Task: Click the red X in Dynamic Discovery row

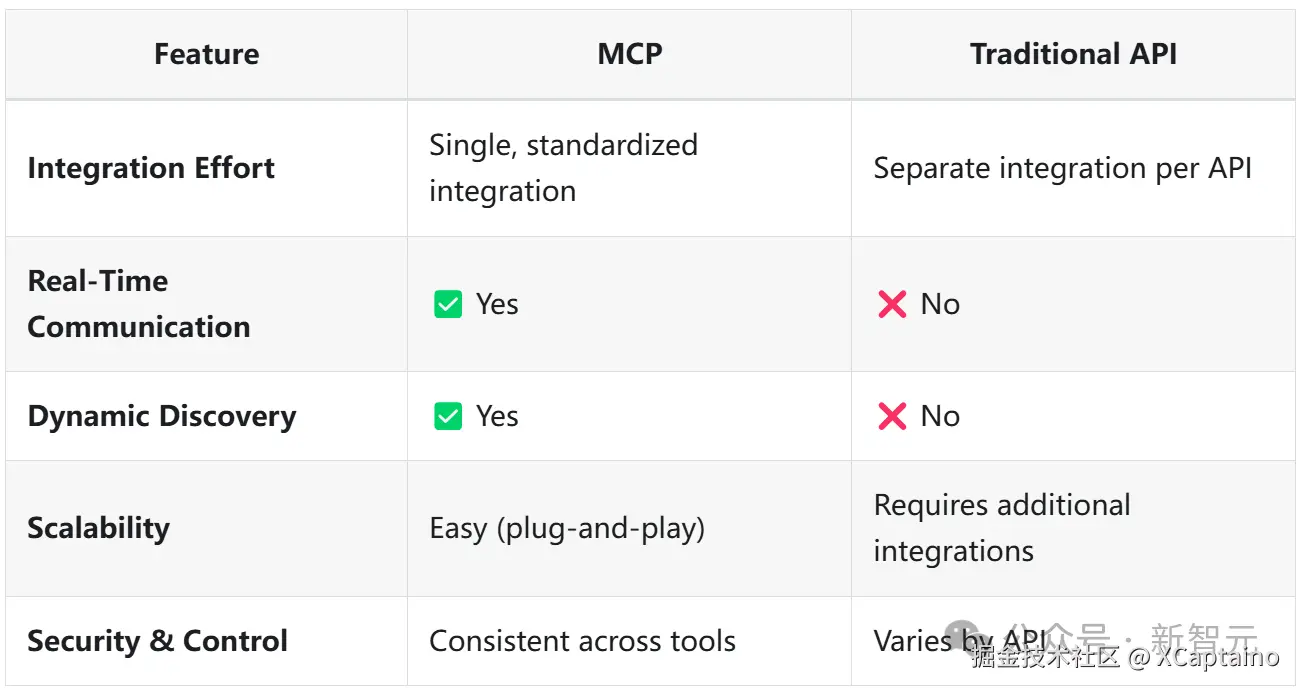Action: point(891,416)
